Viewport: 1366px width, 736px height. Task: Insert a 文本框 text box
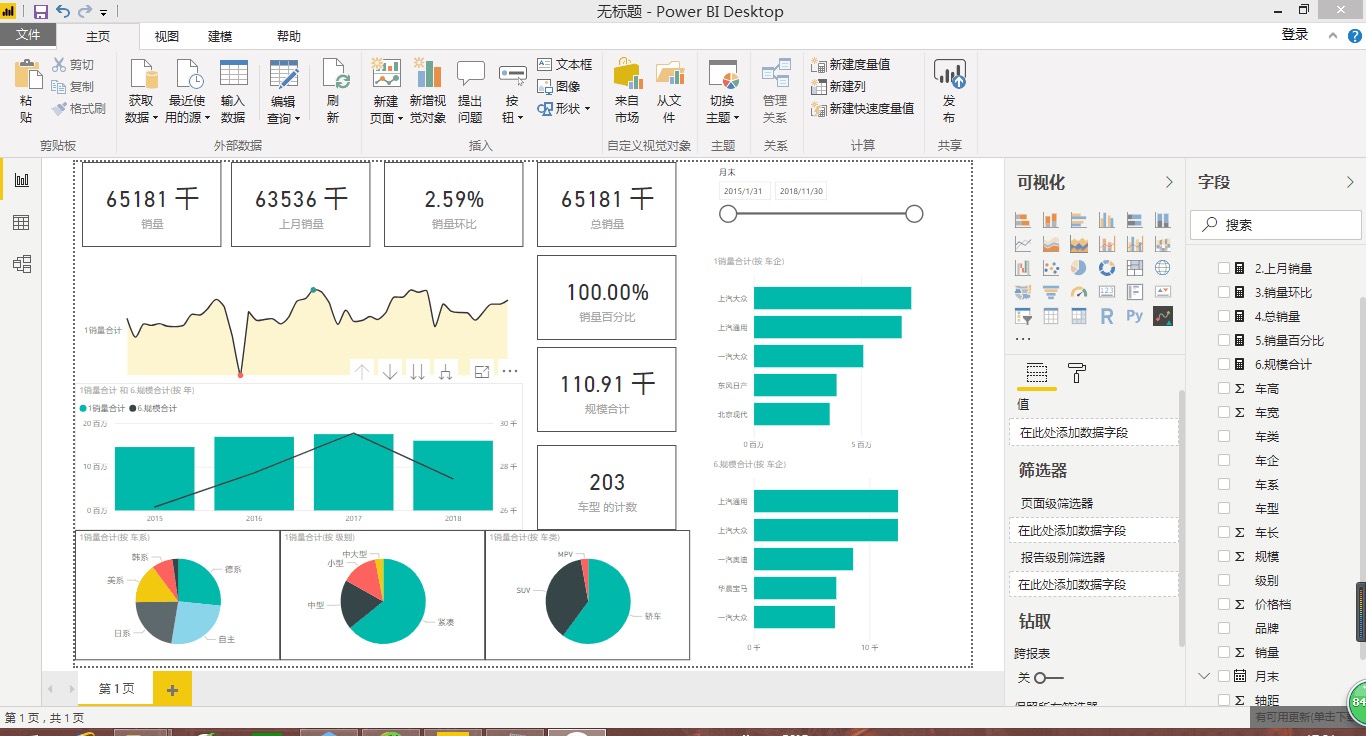[x=565, y=64]
